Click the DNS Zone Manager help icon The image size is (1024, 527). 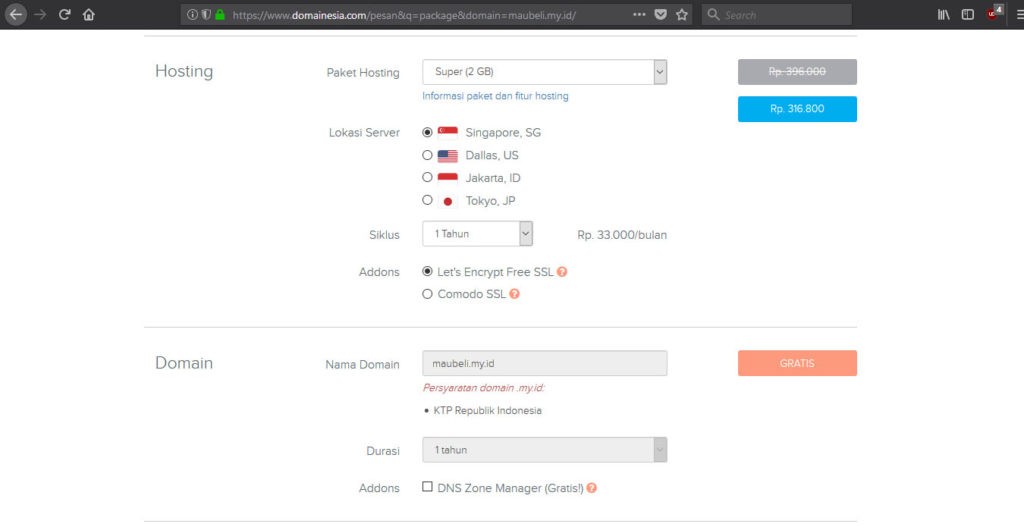click(x=592, y=488)
